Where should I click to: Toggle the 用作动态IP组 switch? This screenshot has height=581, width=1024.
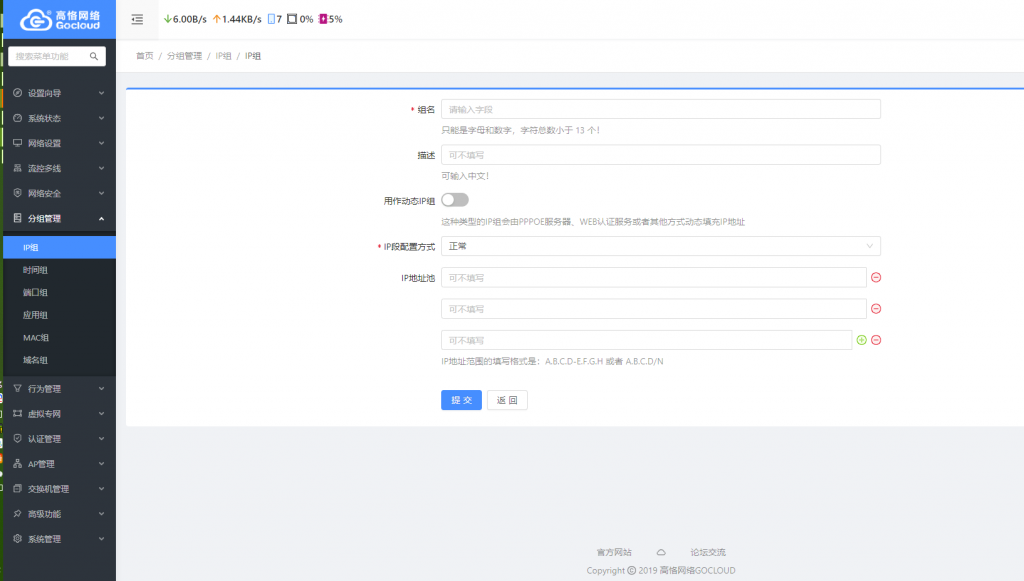(455, 200)
